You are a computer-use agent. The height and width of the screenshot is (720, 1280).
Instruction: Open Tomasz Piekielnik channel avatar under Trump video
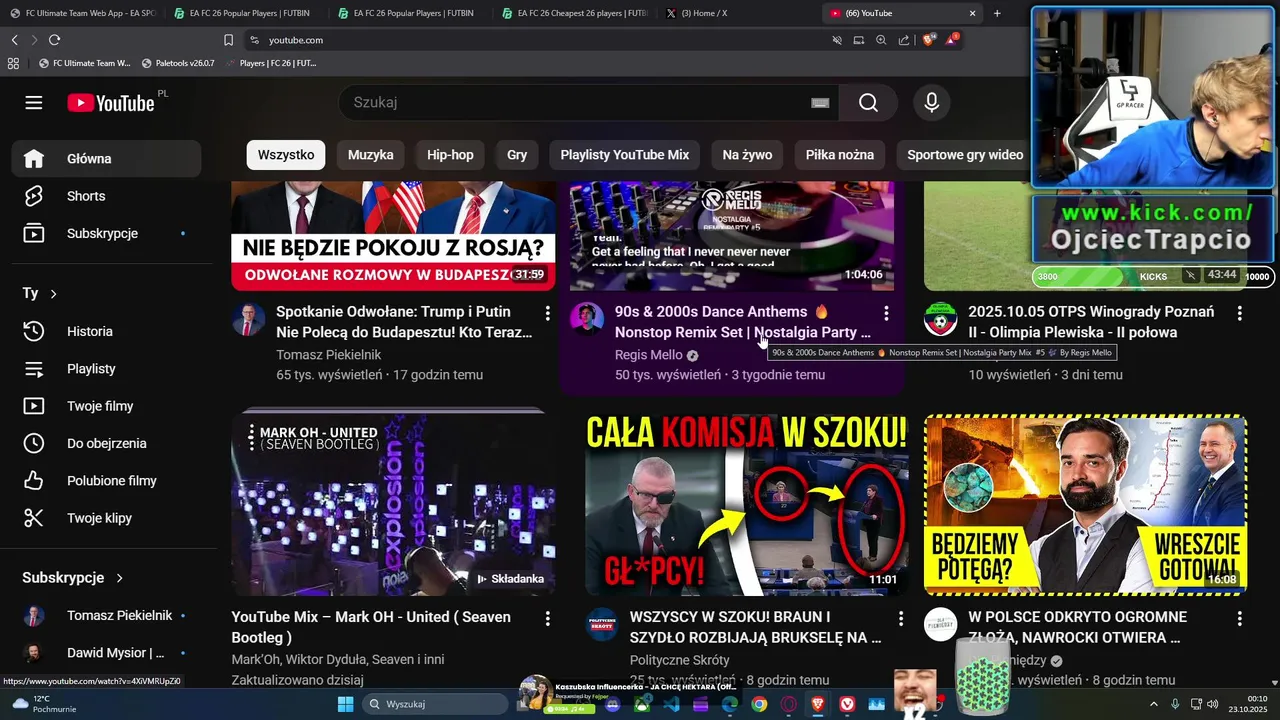pyautogui.click(x=248, y=320)
